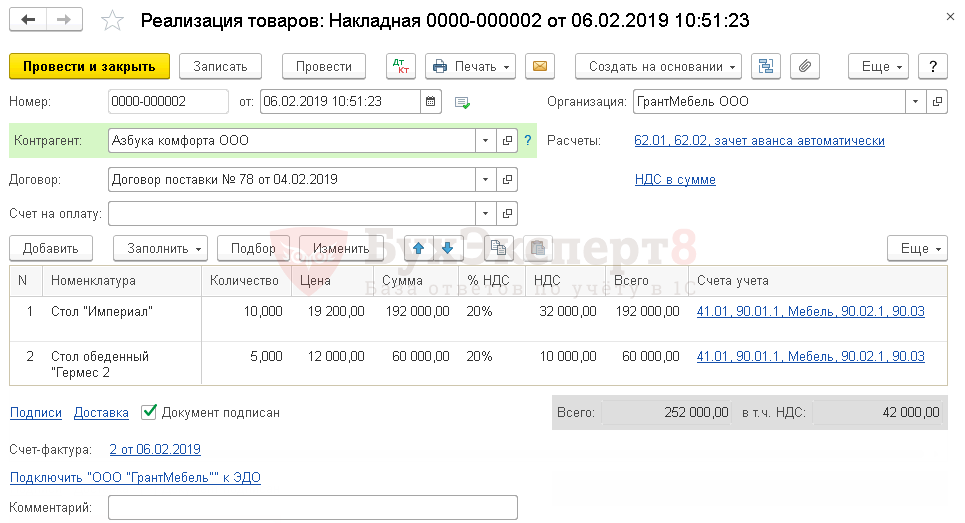Image resolution: width=965 pixels, height=523 pixels.
Task: Open document structure (related documents) icon
Action: [766, 66]
